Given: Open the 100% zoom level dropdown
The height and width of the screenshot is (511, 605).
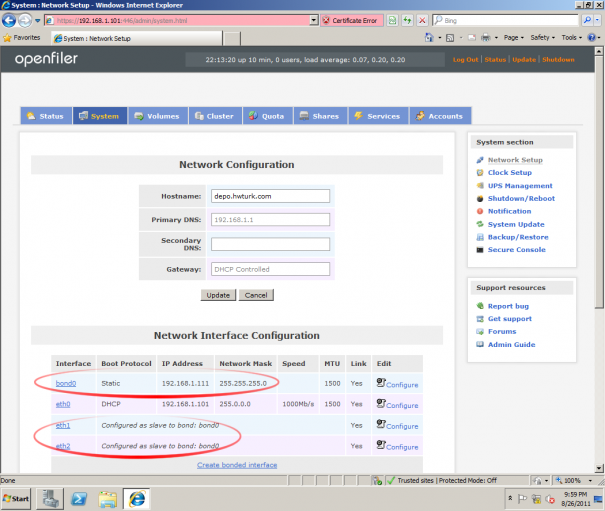Looking at the screenshot, I should pyautogui.click(x=590, y=481).
